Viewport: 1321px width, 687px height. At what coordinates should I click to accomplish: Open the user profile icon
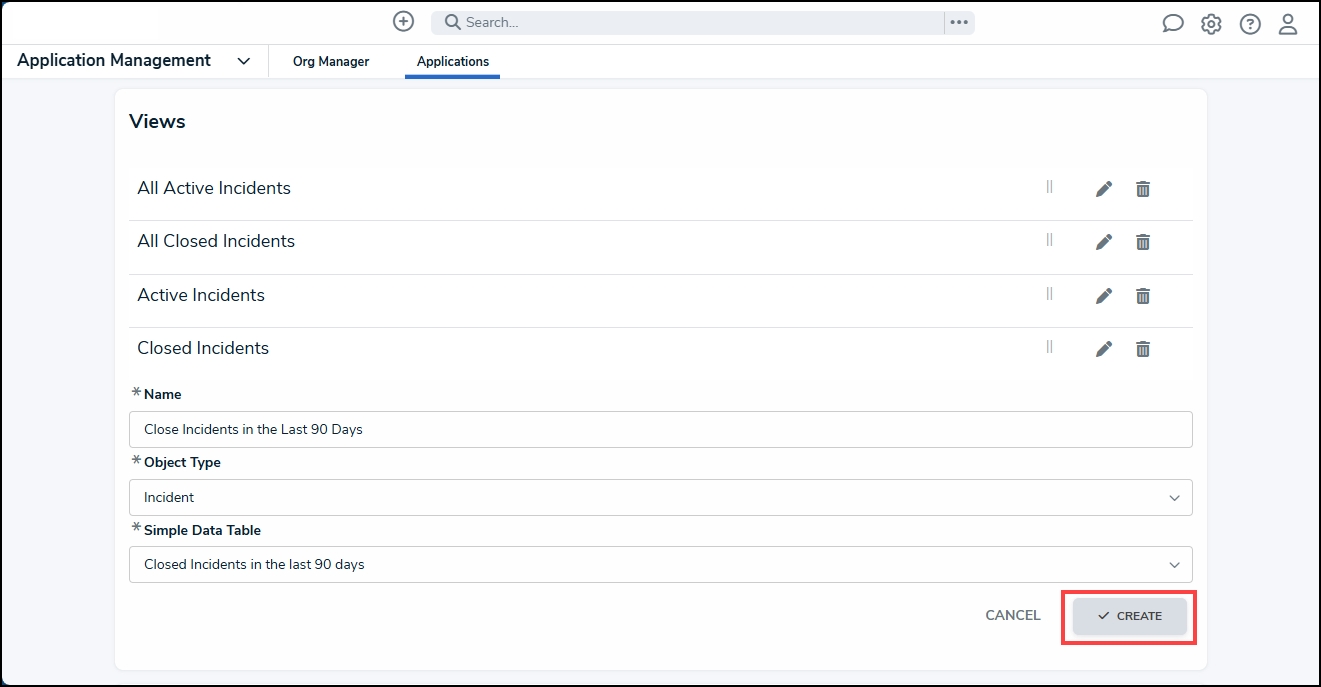tap(1288, 24)
